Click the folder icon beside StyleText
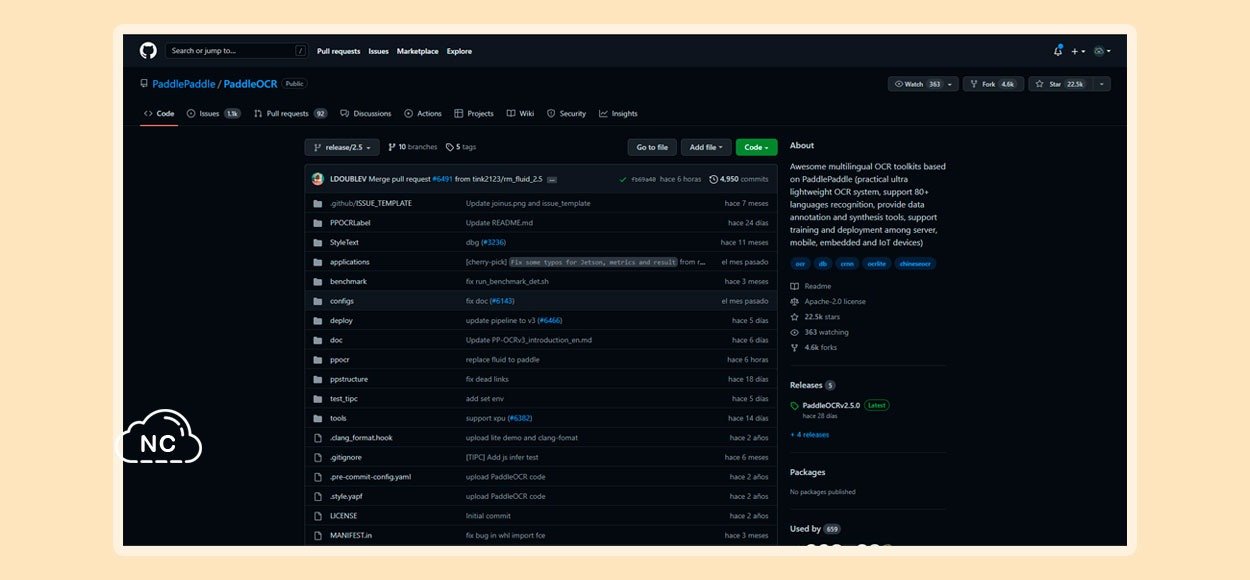The height and width of the screenshot is (580, 1250). (317, 242)
